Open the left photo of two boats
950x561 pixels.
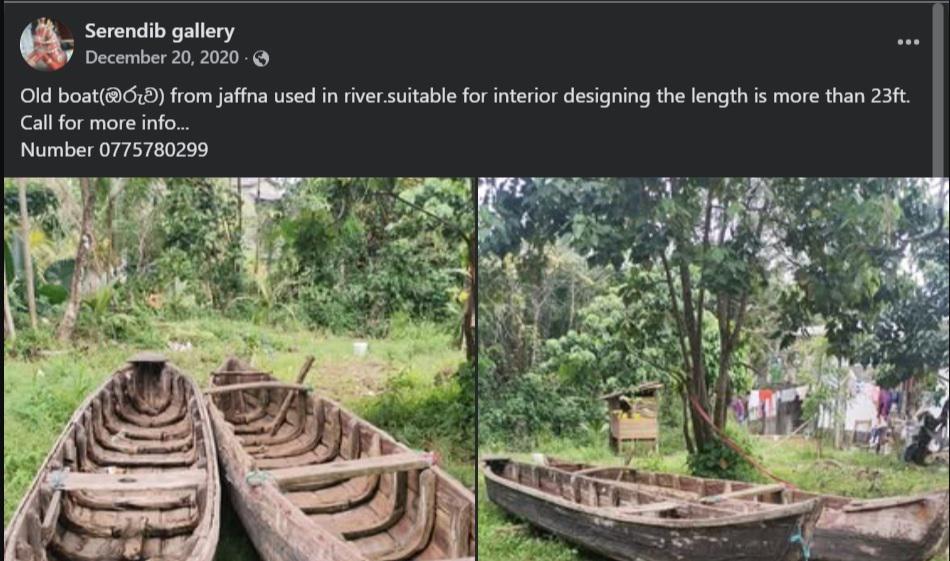click(239, 368)
